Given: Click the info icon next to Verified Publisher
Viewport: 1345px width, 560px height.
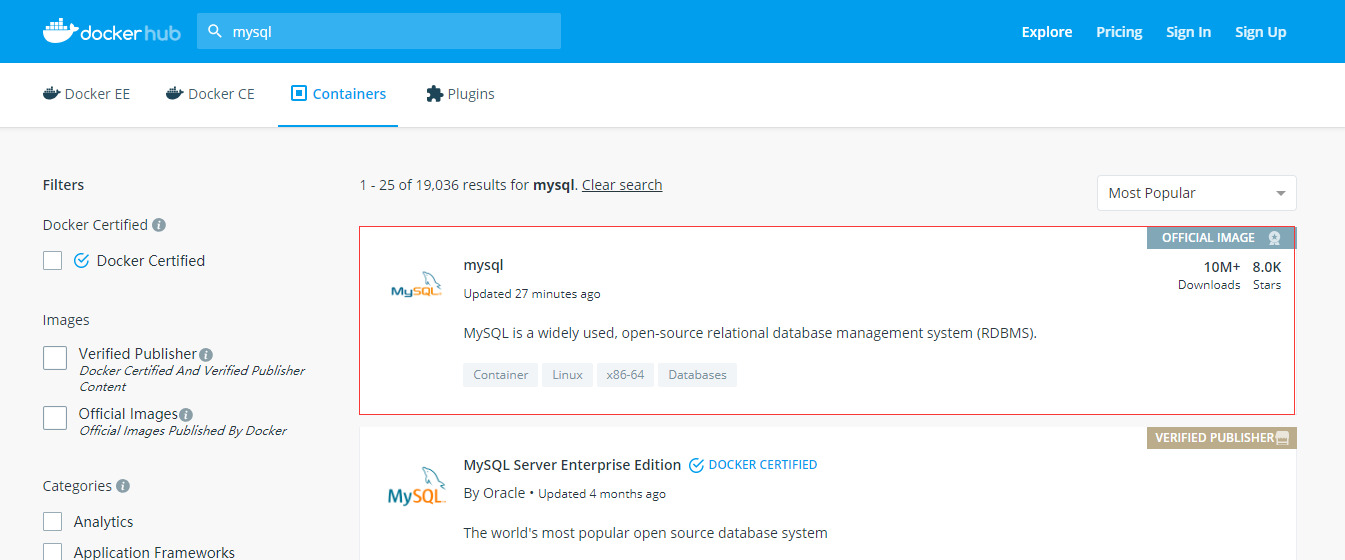Looking at the screenshot, I should click(x=206, y=354).
